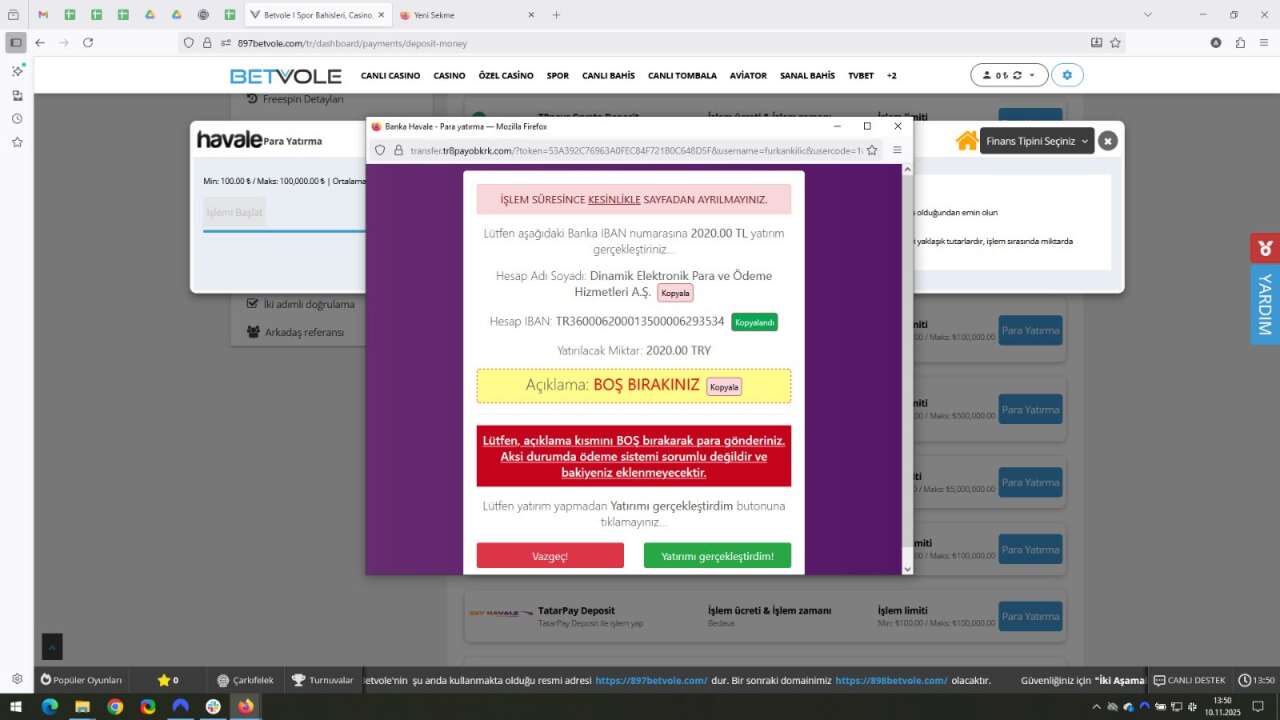
Task: Click the popup window vertical scrollbar
Action: (x=907, y=369)
